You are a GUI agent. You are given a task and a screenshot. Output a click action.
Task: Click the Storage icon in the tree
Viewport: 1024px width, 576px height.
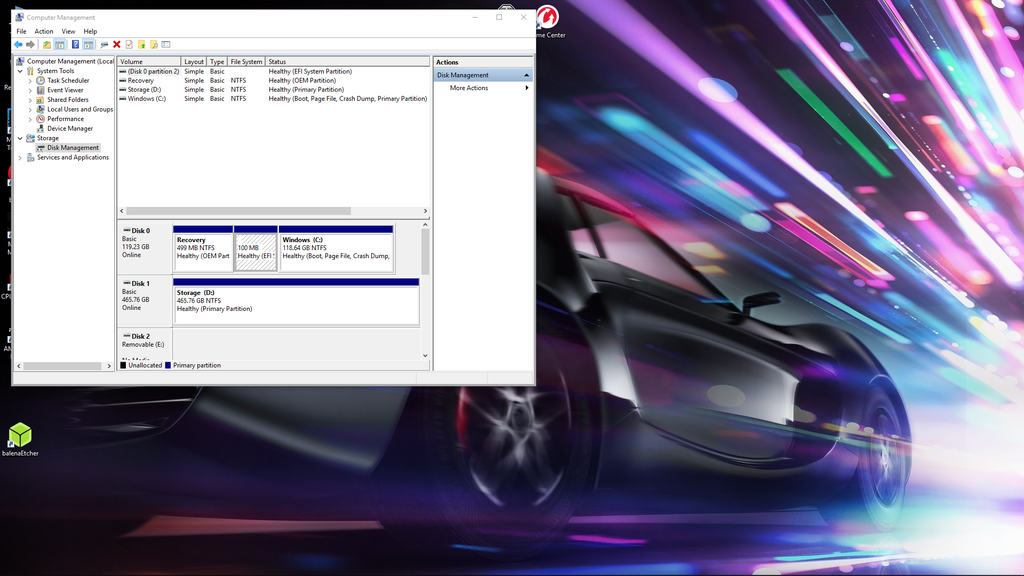[30, 138]
